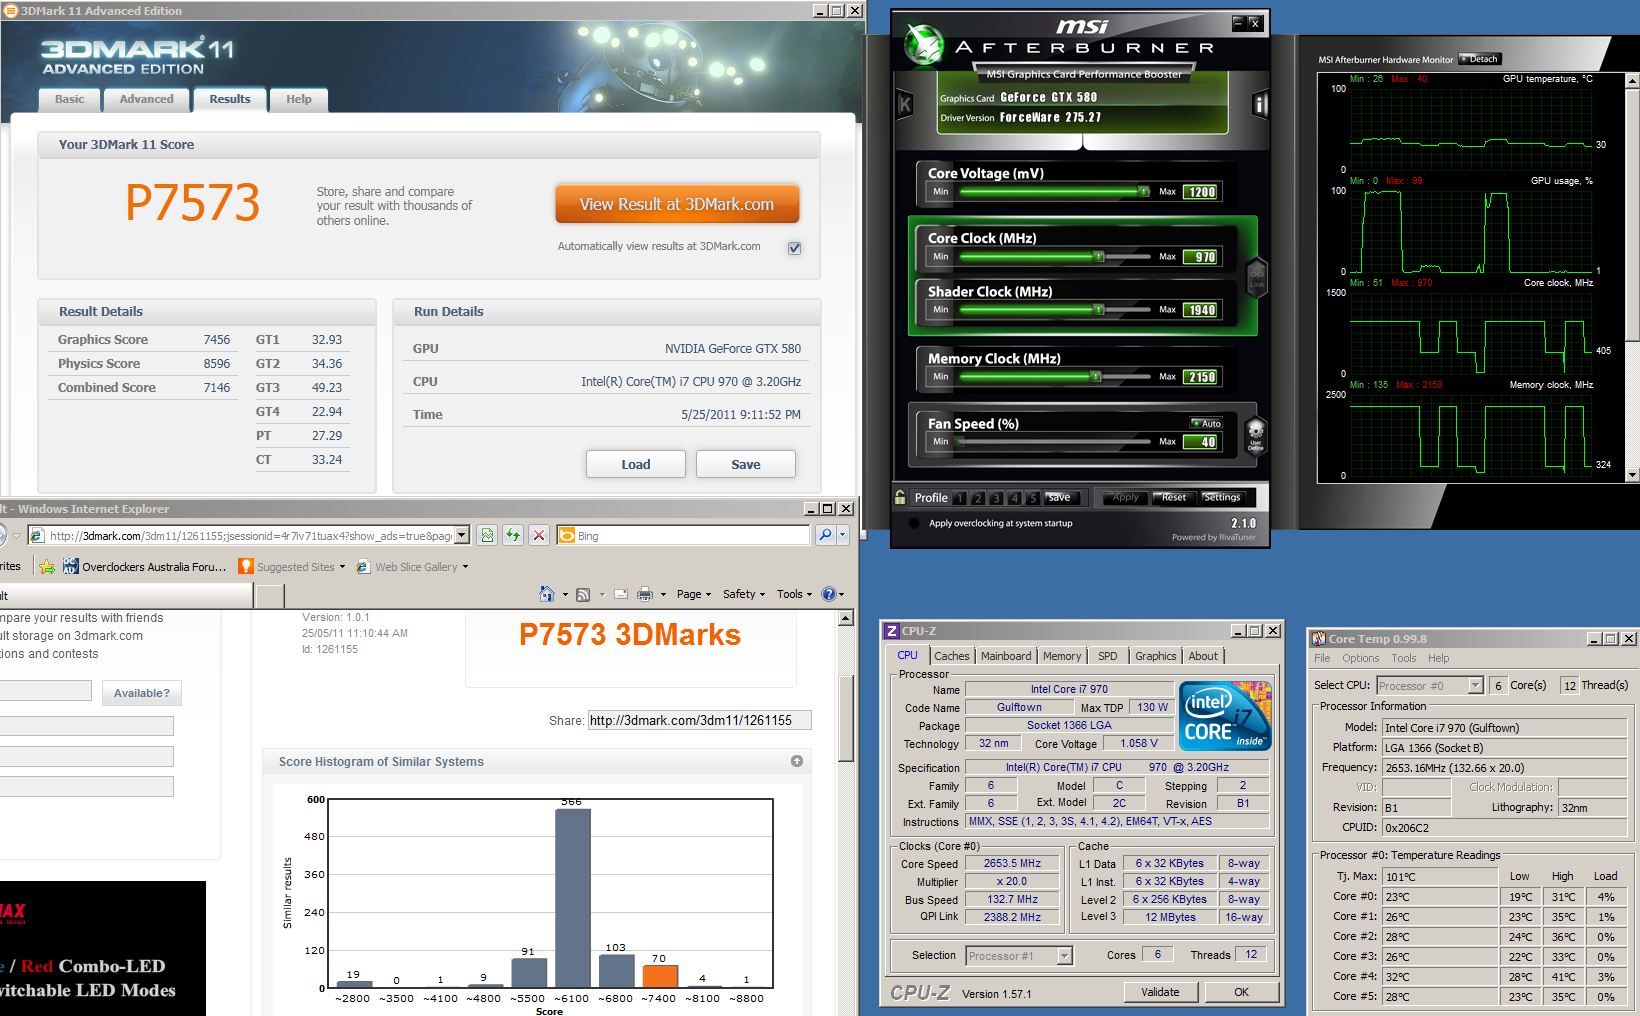Select Afterburner profile slot 4
The image size is (1640, 1016).
[1014, 498]
